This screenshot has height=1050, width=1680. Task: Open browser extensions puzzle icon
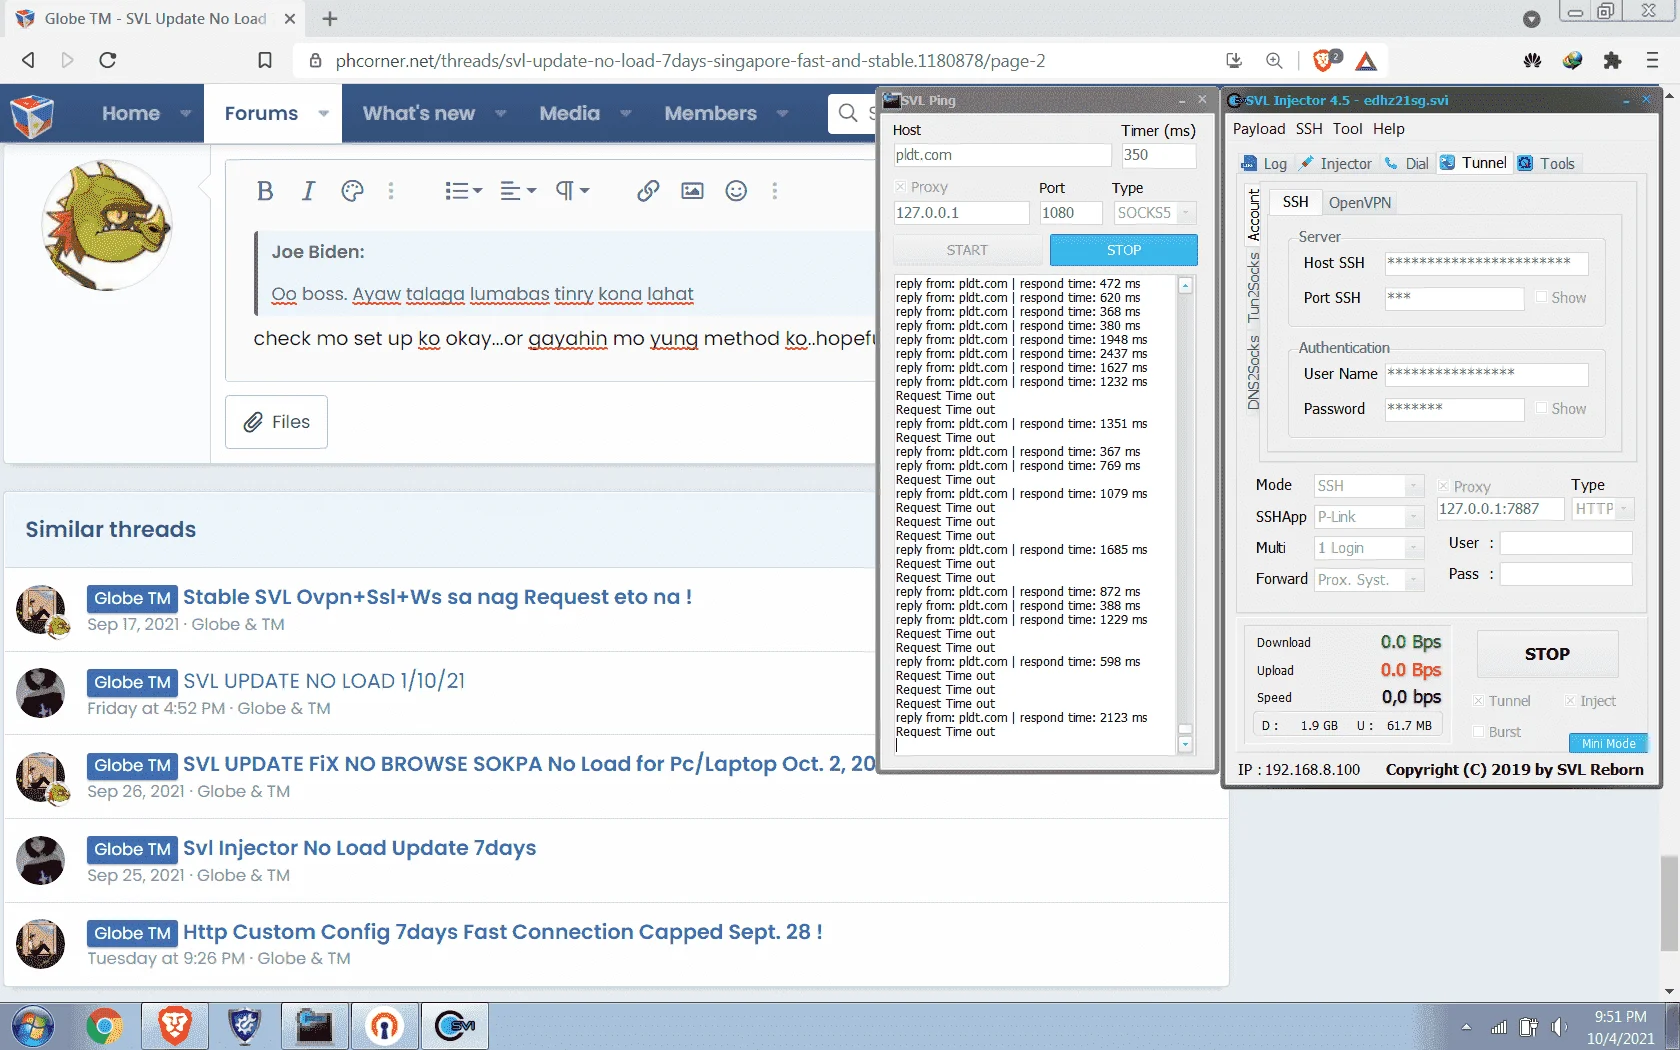[x=1612, y=60]
